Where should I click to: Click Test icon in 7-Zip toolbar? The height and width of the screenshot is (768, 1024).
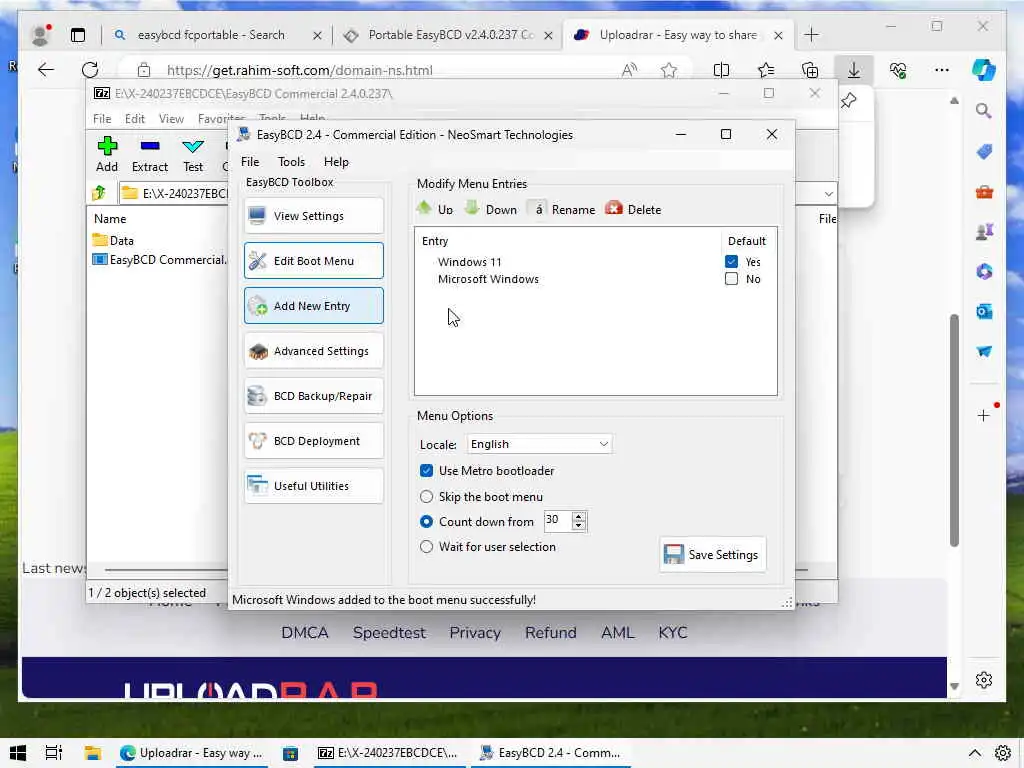[x=193, y=155]
